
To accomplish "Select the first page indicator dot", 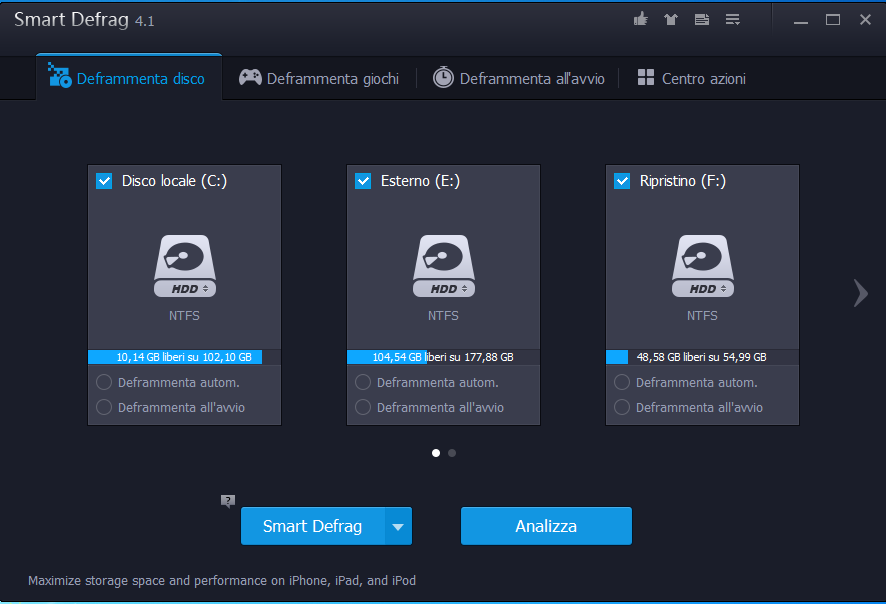I will pos(436,453).
